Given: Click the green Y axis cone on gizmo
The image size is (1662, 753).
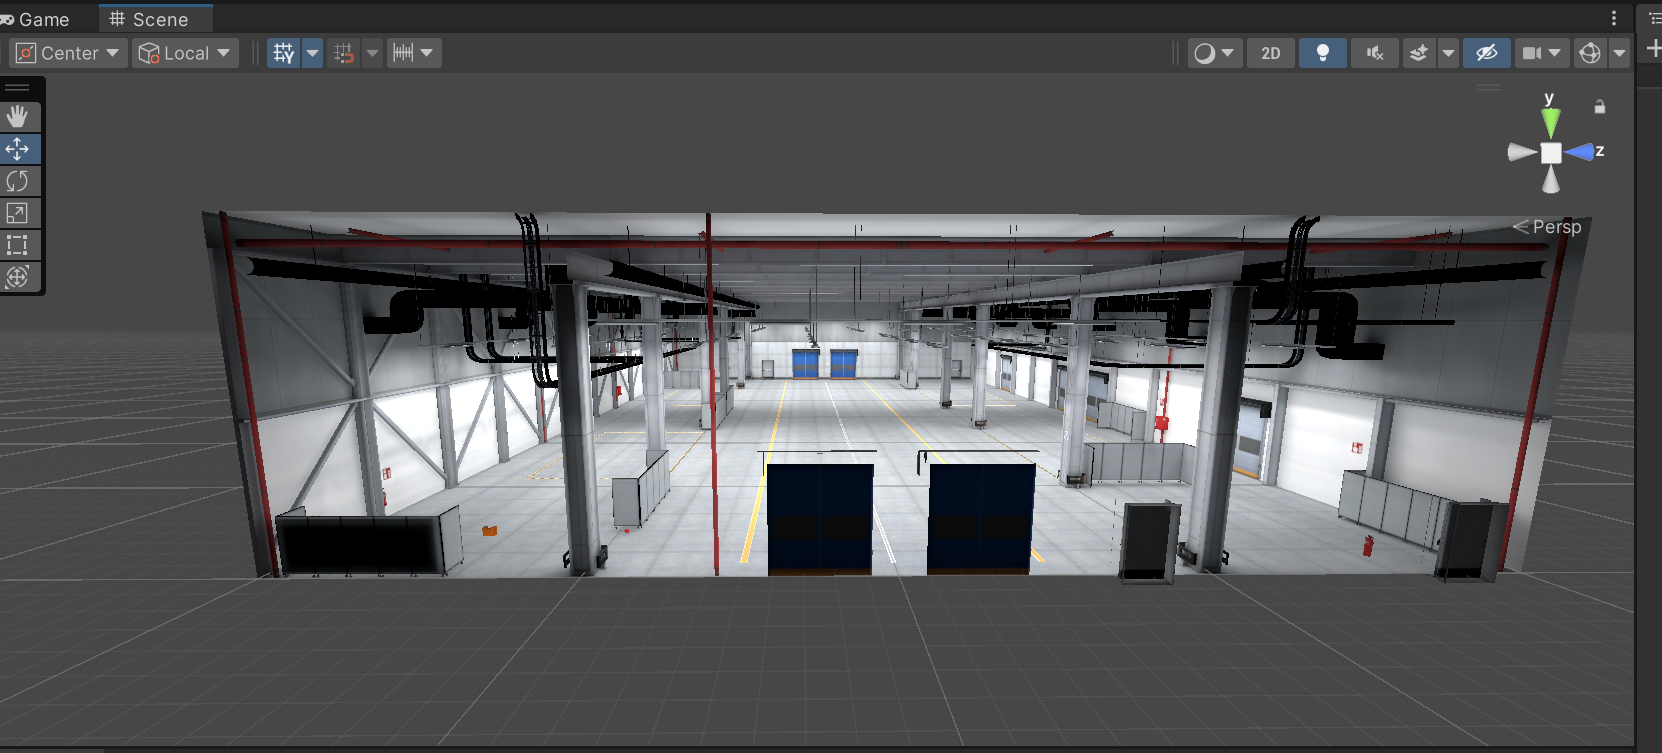Looking at the screenshot, I should coord(1550,123).
